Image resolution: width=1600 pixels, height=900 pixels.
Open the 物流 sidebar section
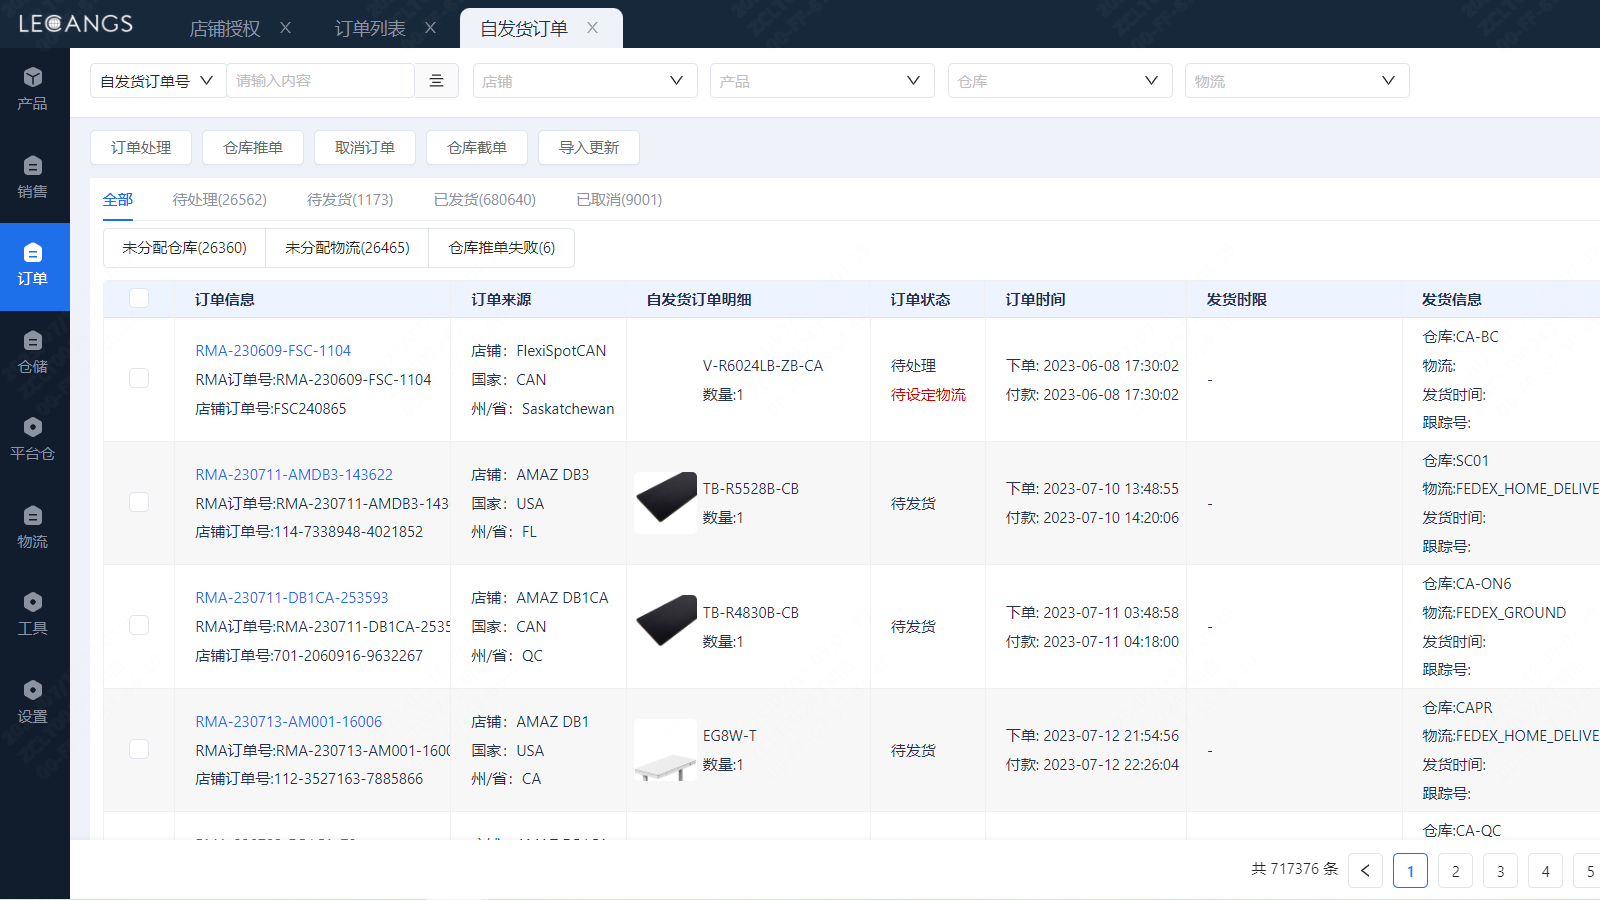pos(33,527)
